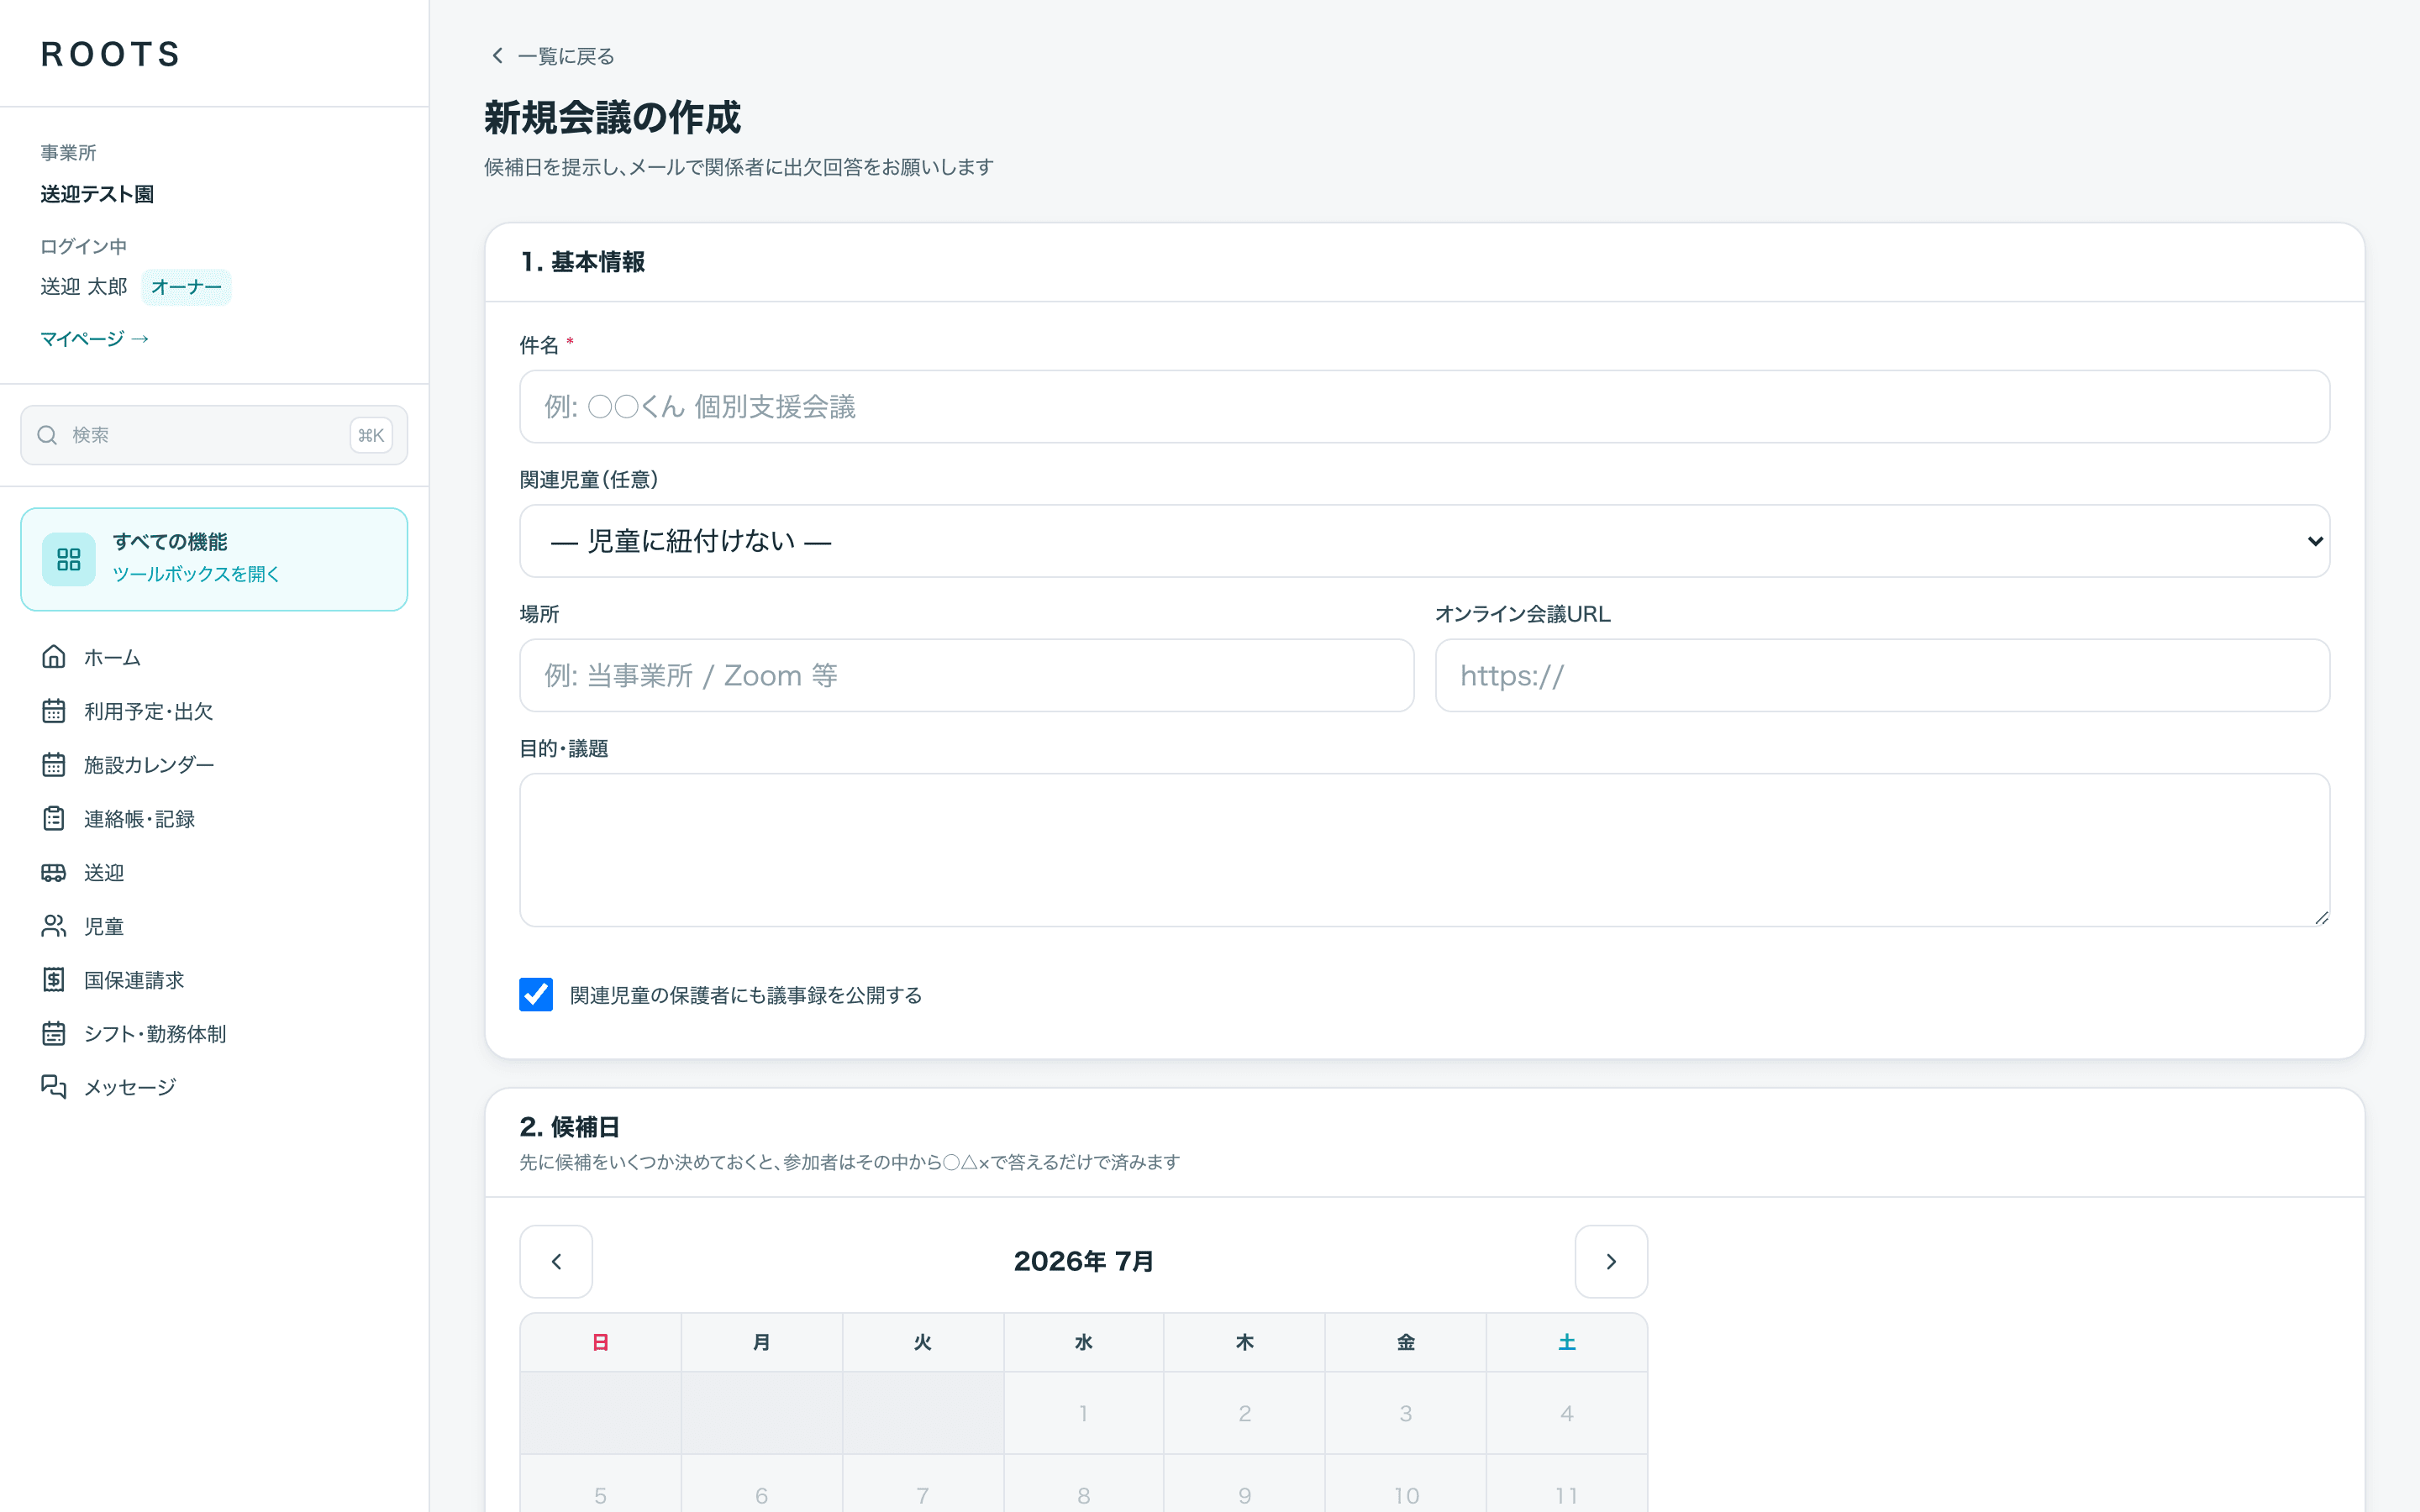The image size is (2420, 1512).
Task: Click the 土 weekday header
Action: [x=1566, y=1342]
